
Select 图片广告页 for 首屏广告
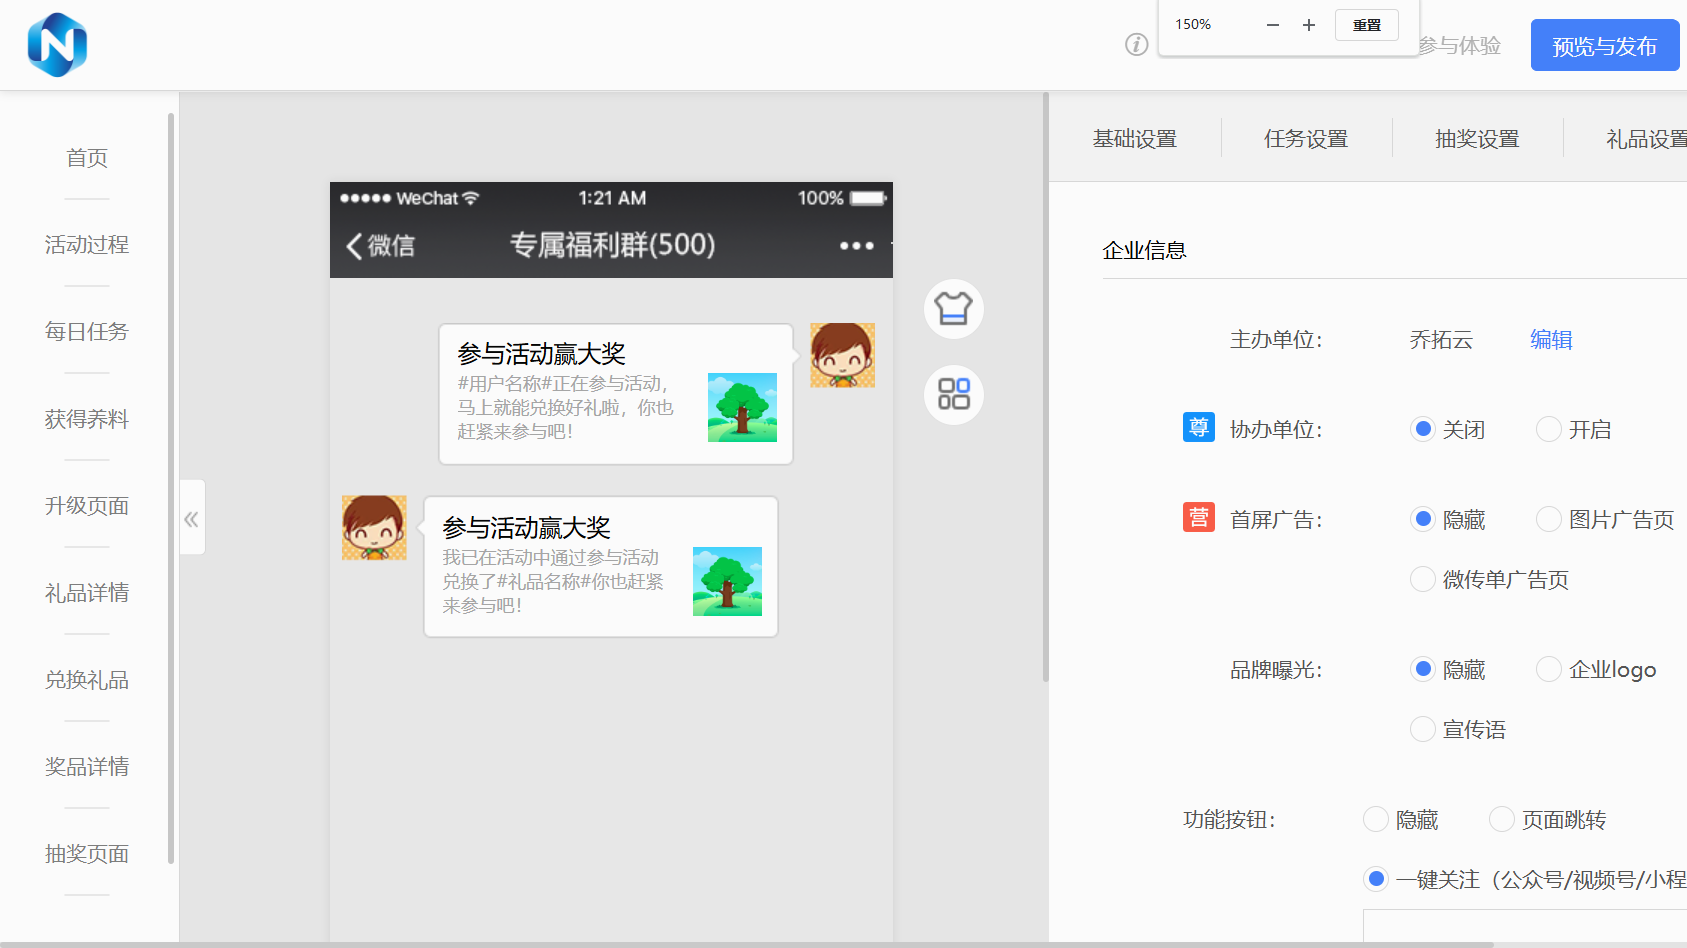[1548, 519]
